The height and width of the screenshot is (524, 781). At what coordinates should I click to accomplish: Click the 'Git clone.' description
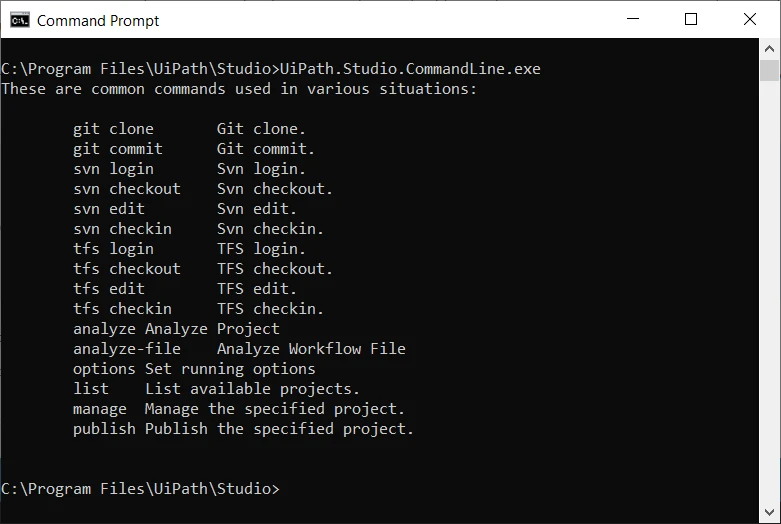[261, 129]
